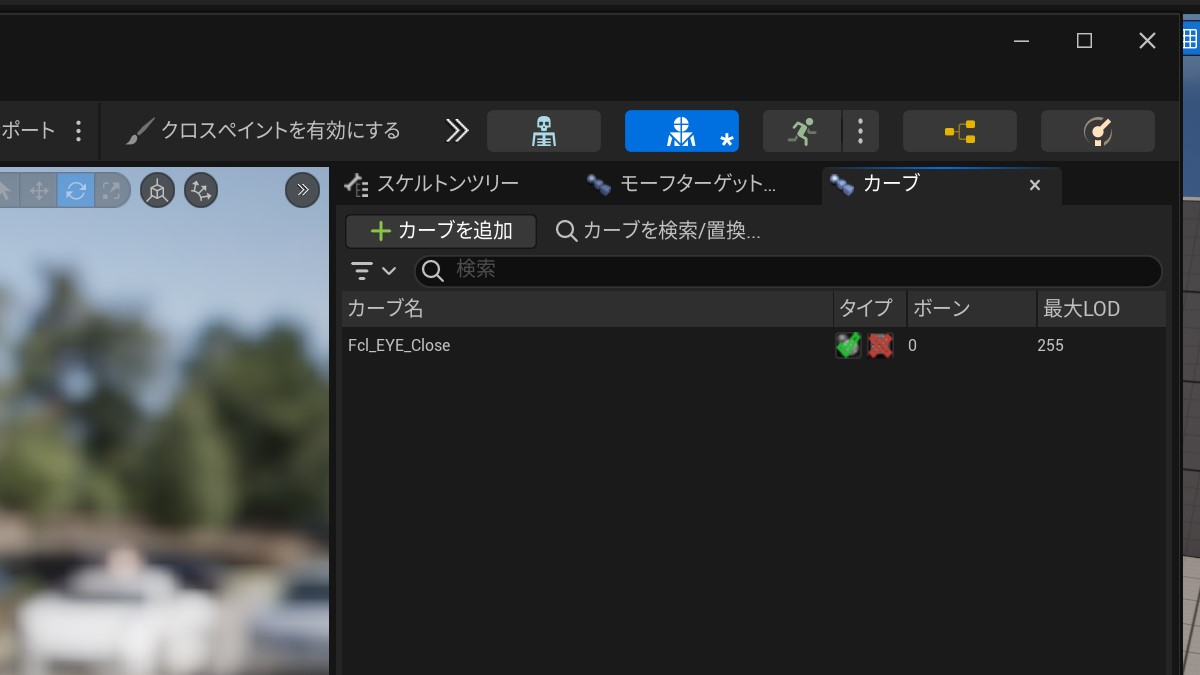Screen dimensions: 1200x675
Task: Select the viewport scale tool
Action: click(111, 190)
